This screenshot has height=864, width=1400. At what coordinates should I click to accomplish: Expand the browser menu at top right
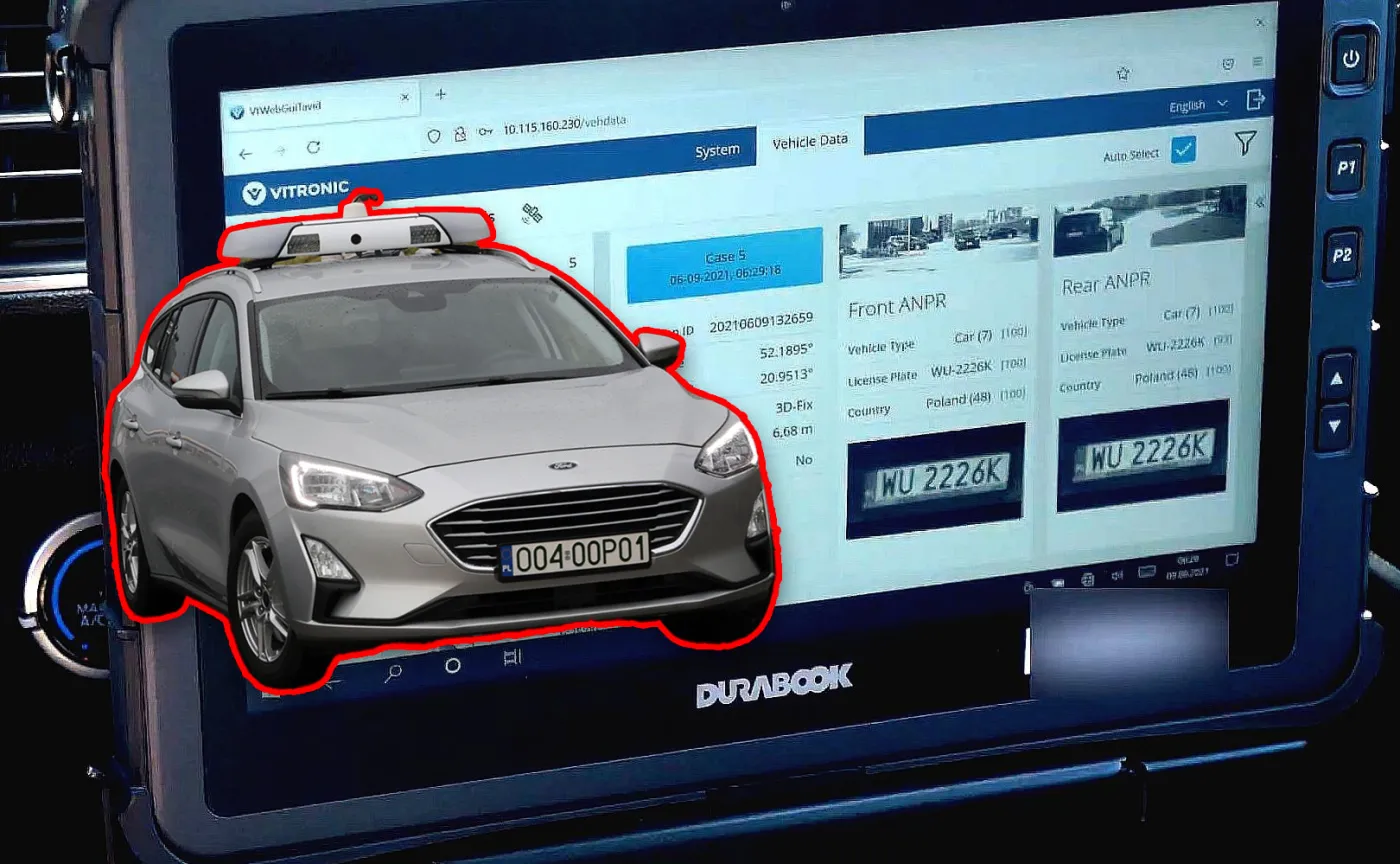(x=1257, y=59)
